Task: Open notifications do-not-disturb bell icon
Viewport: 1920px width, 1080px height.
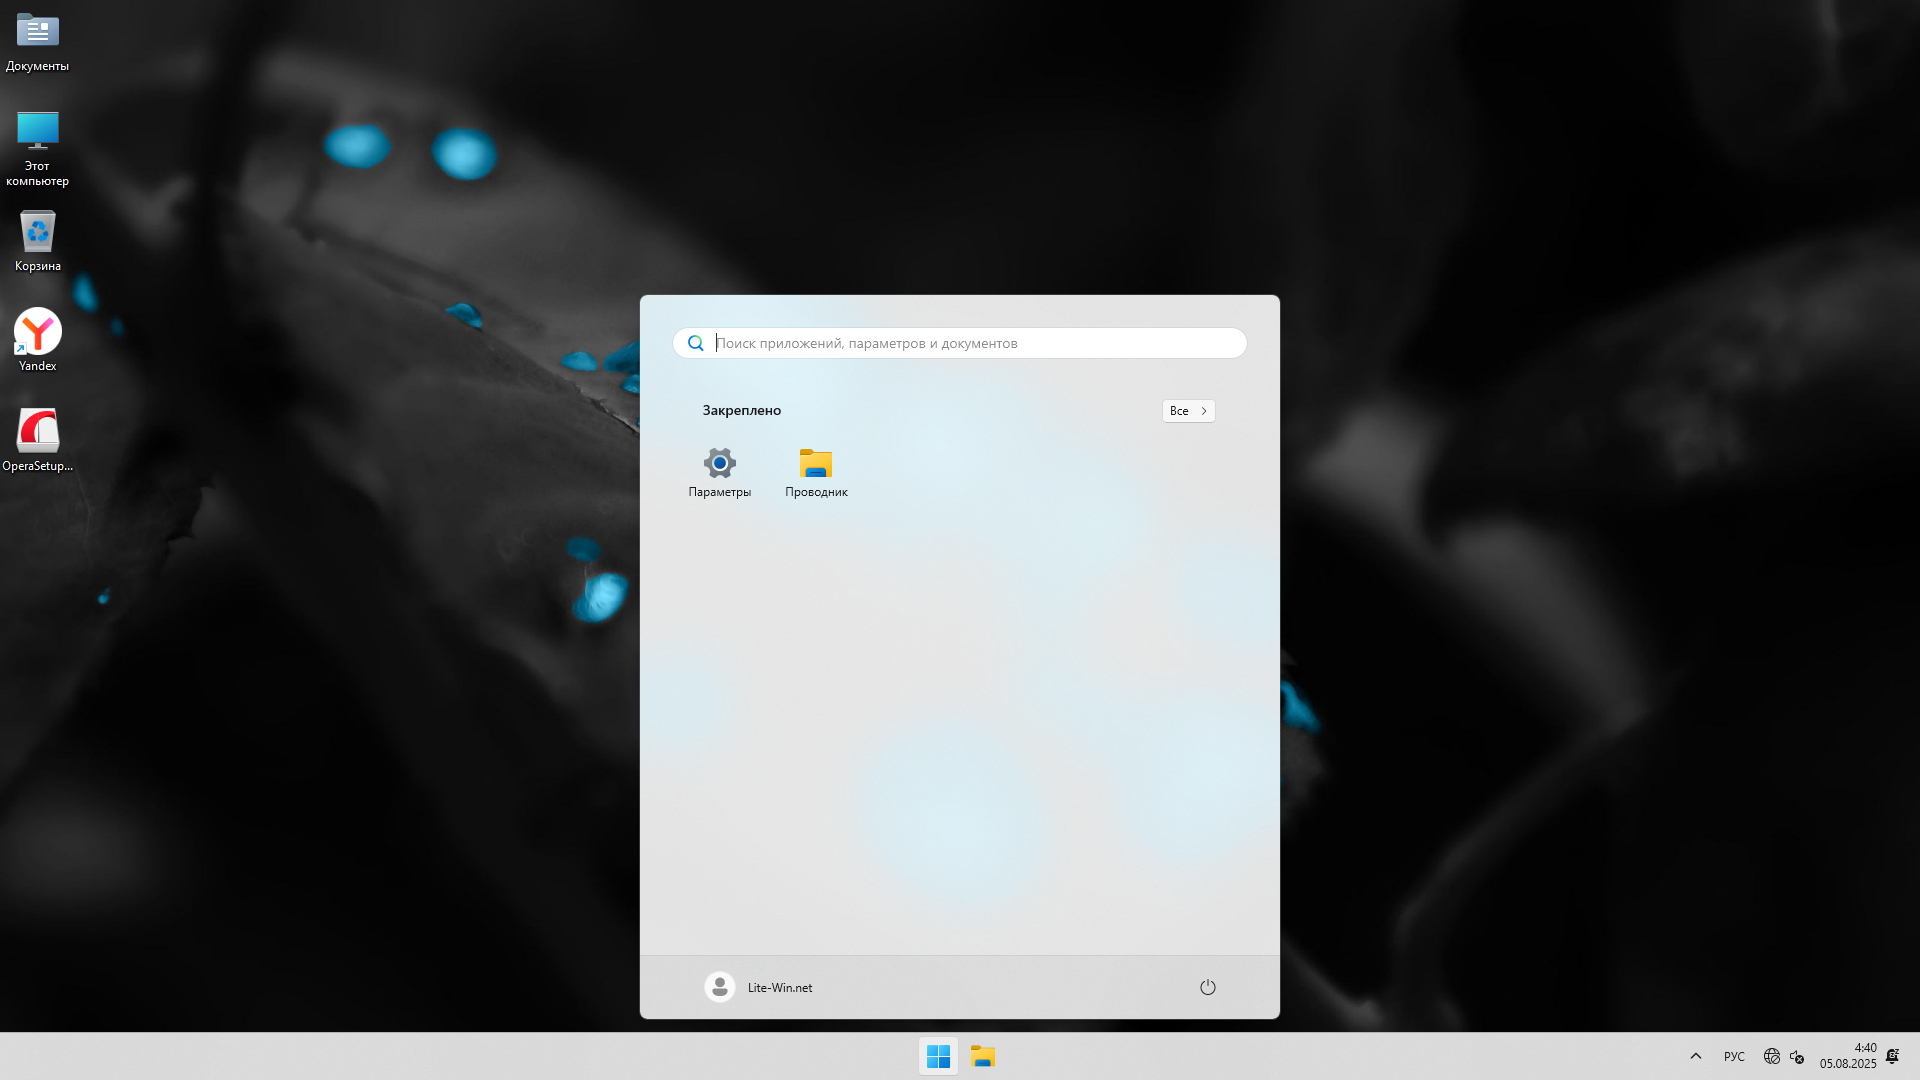Action: point(1892,1056)
